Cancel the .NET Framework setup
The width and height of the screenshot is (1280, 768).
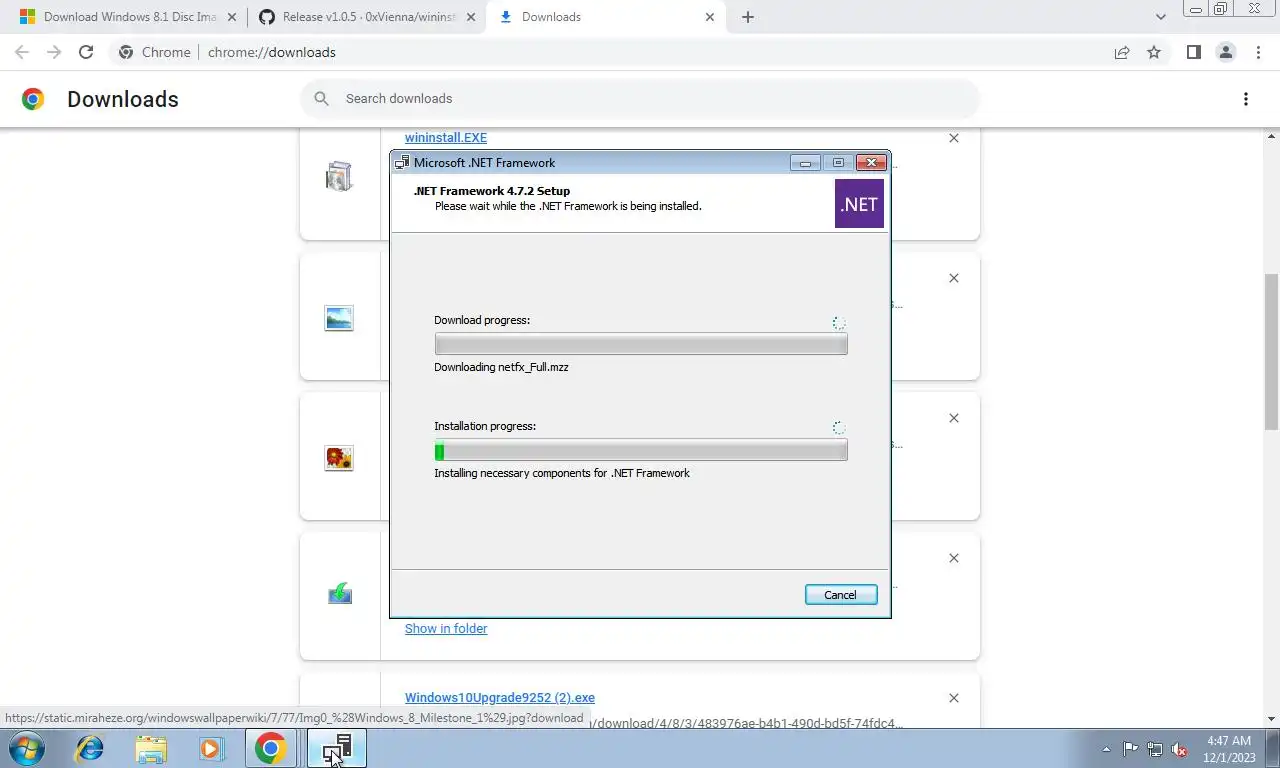point(840,595)
